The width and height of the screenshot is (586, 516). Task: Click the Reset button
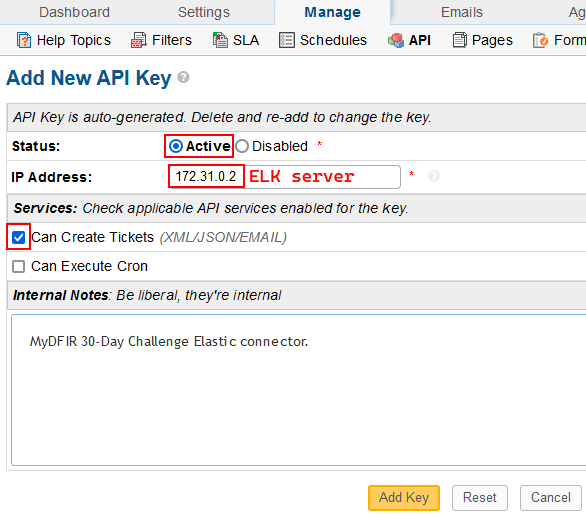click(x=480, y=498)
